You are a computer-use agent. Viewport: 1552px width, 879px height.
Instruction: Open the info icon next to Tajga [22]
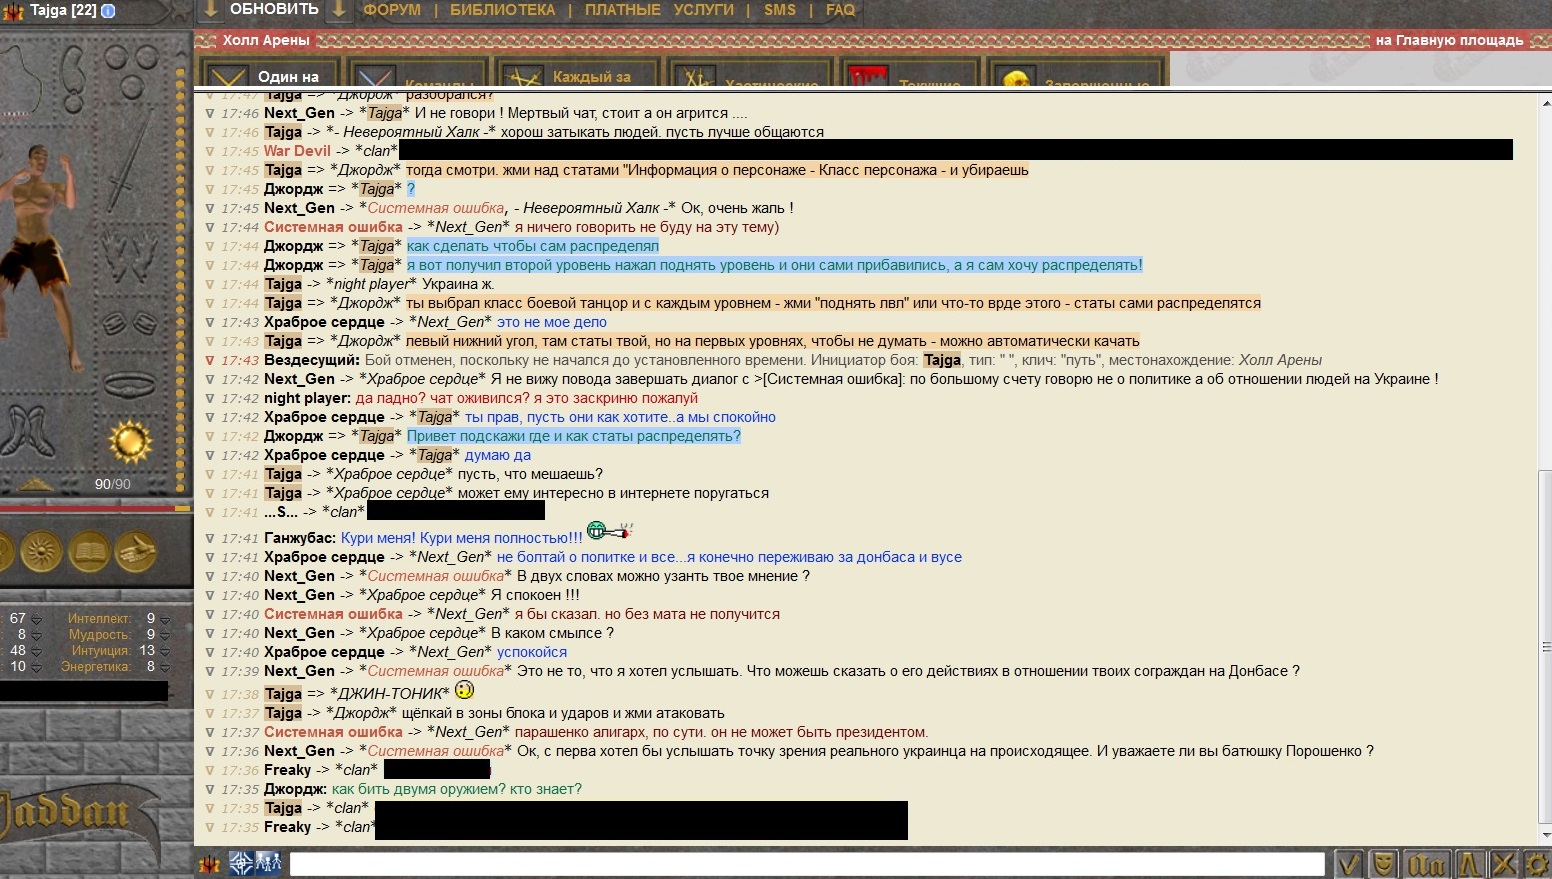(108, 11)
